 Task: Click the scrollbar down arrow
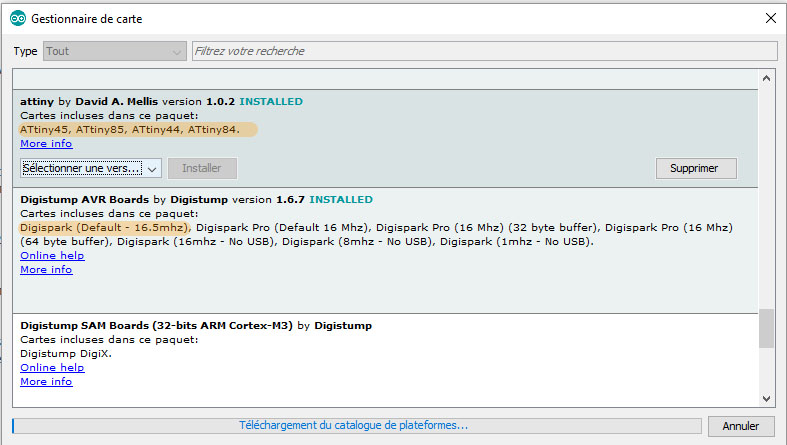coord(766,399)
